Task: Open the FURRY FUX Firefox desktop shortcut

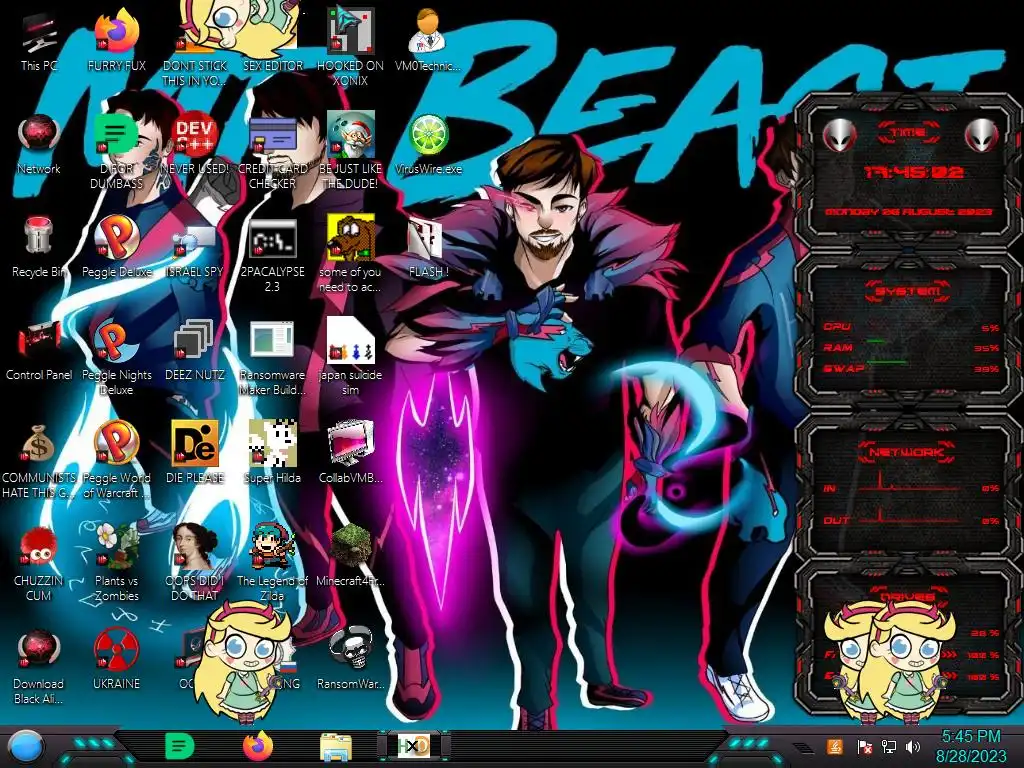Action: coord(117,40)
